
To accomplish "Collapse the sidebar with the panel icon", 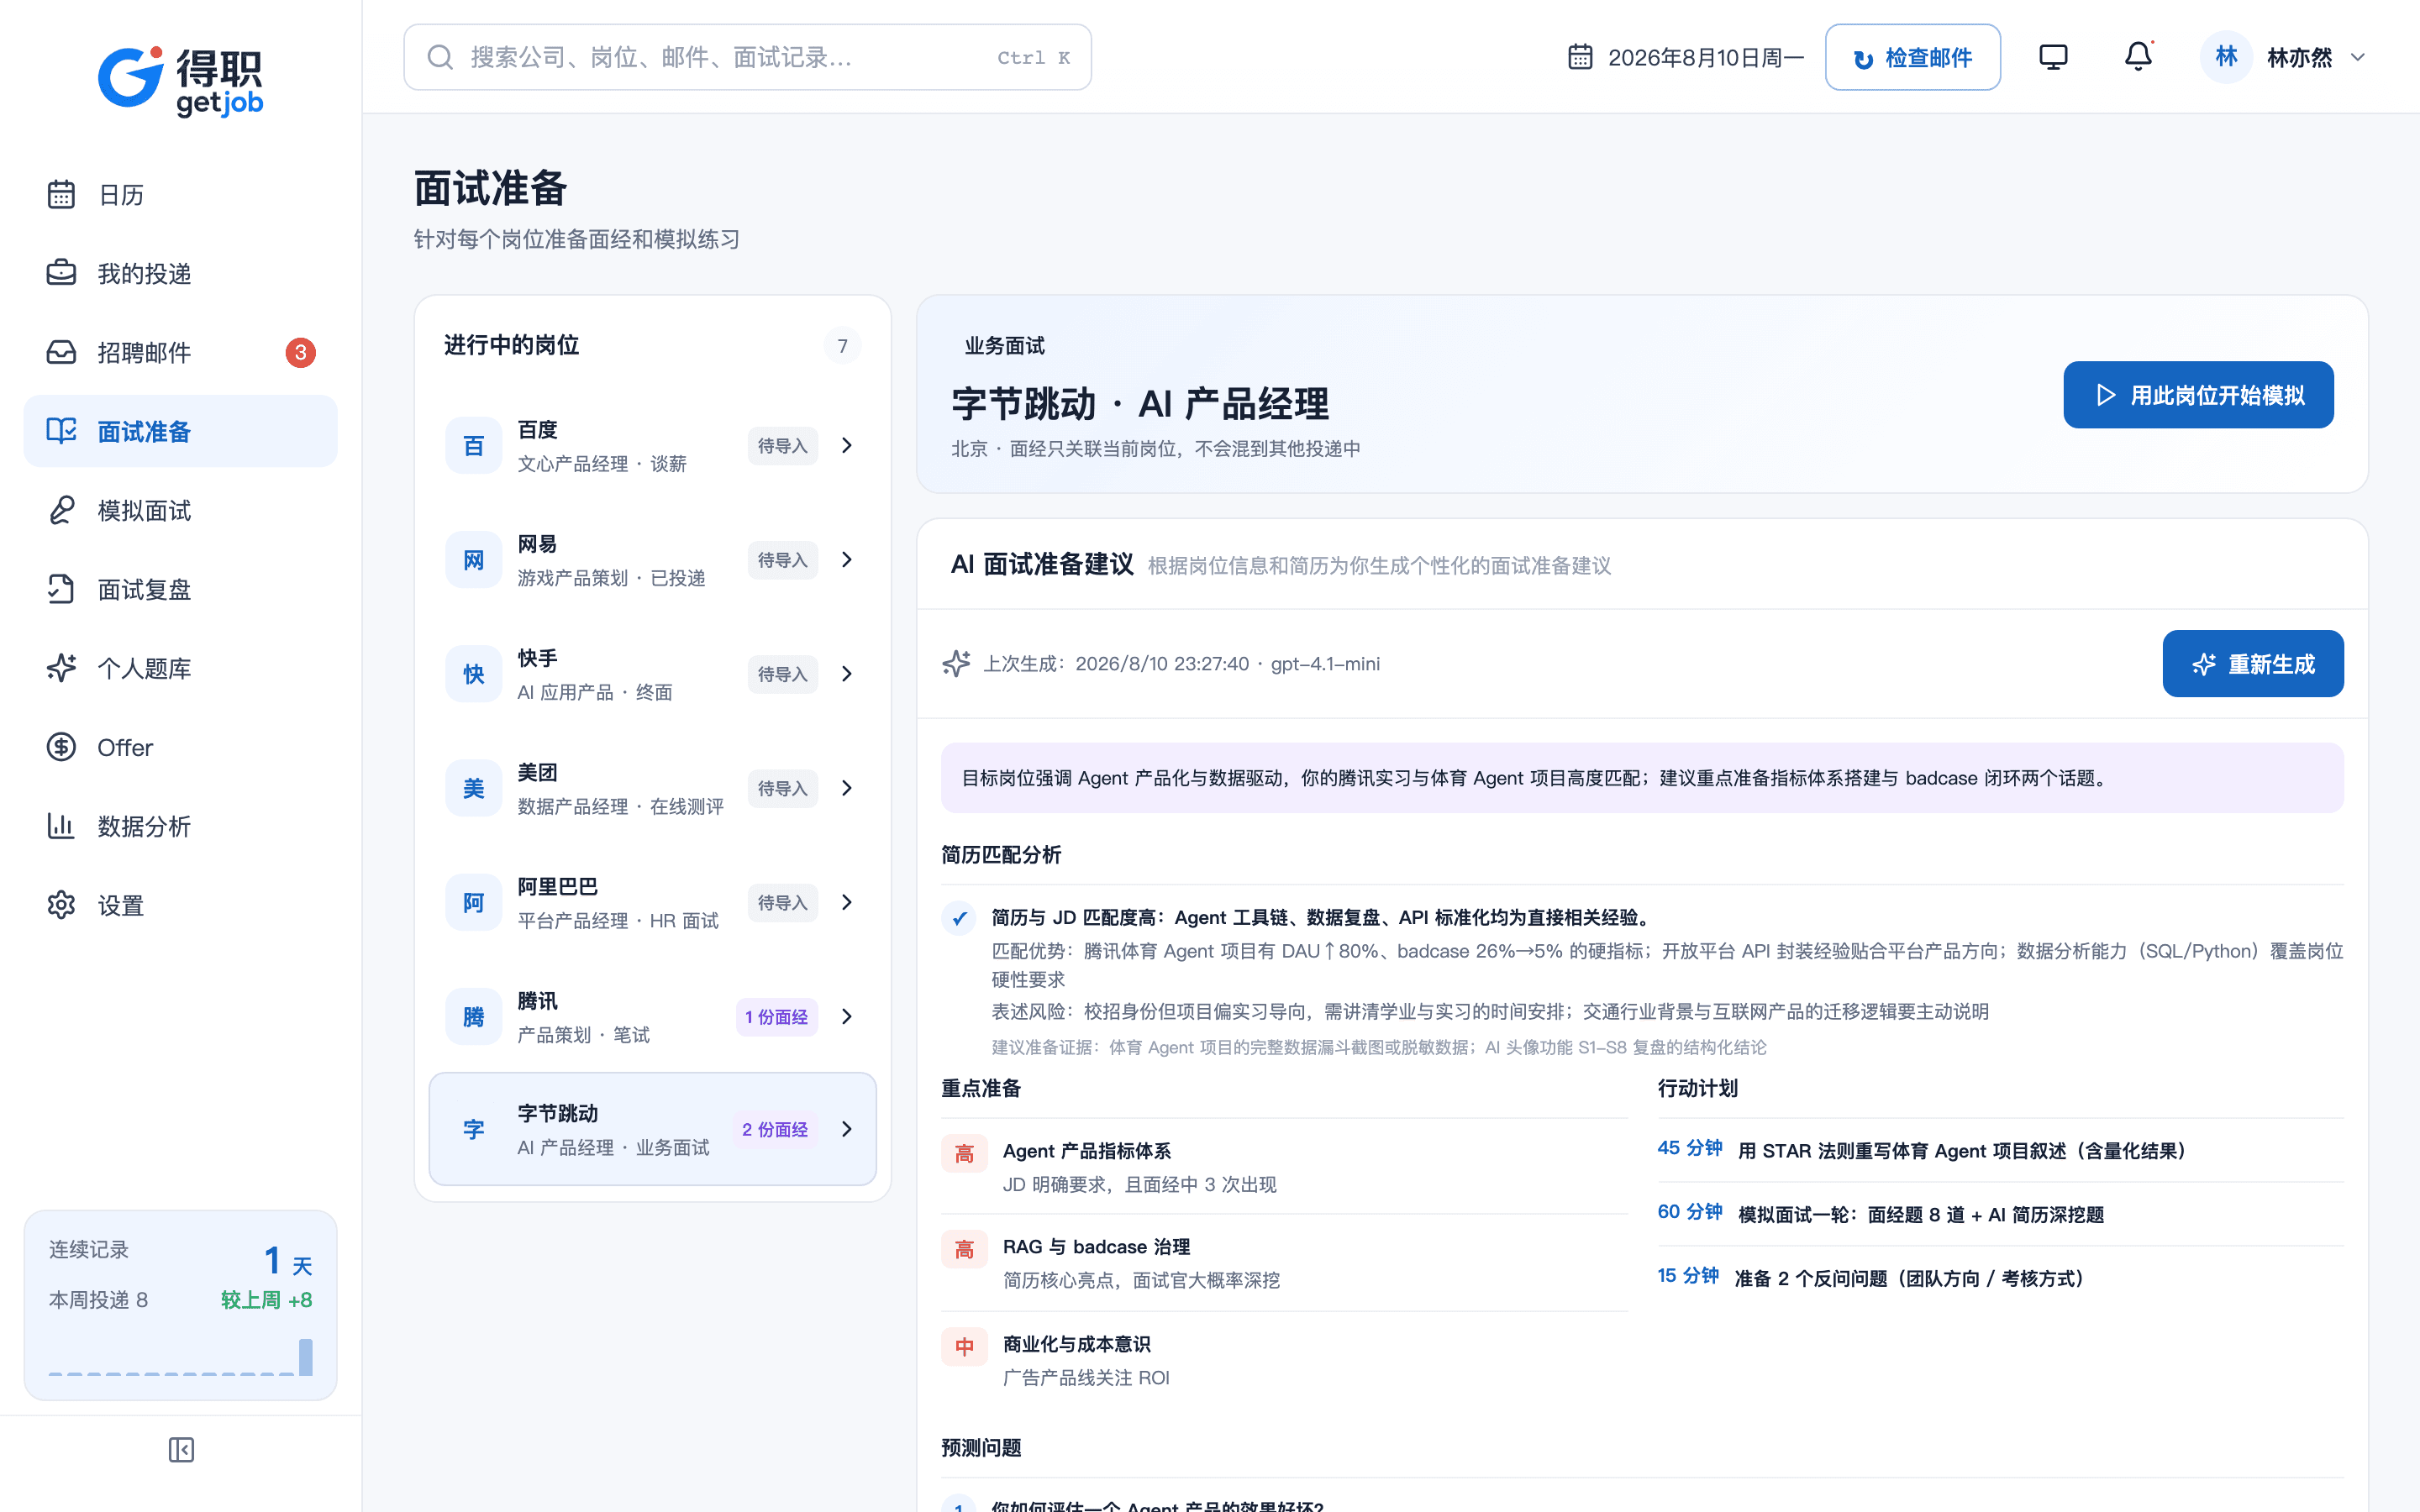I will tap(181, 1450).
